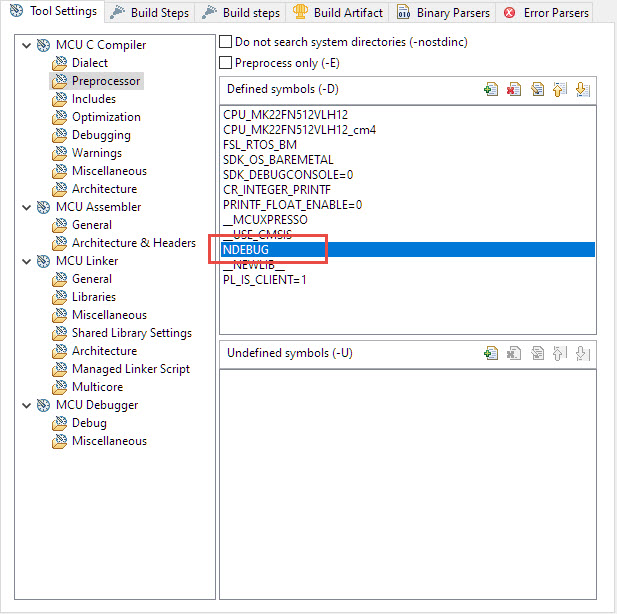617x614 pixels.
Task: Collapse the MCU Assembler tree node
Action: 26,207
